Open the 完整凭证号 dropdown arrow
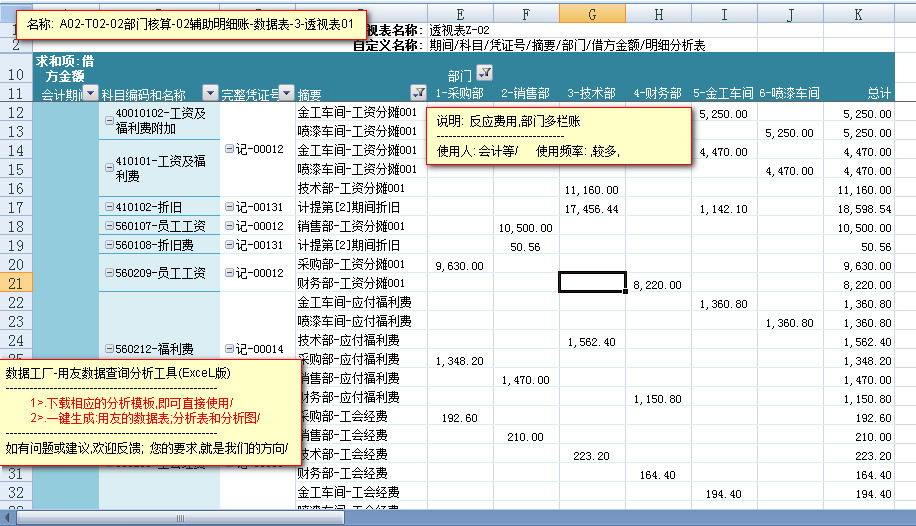The height and width of the screenshot is (526, 916). (286, 93)
